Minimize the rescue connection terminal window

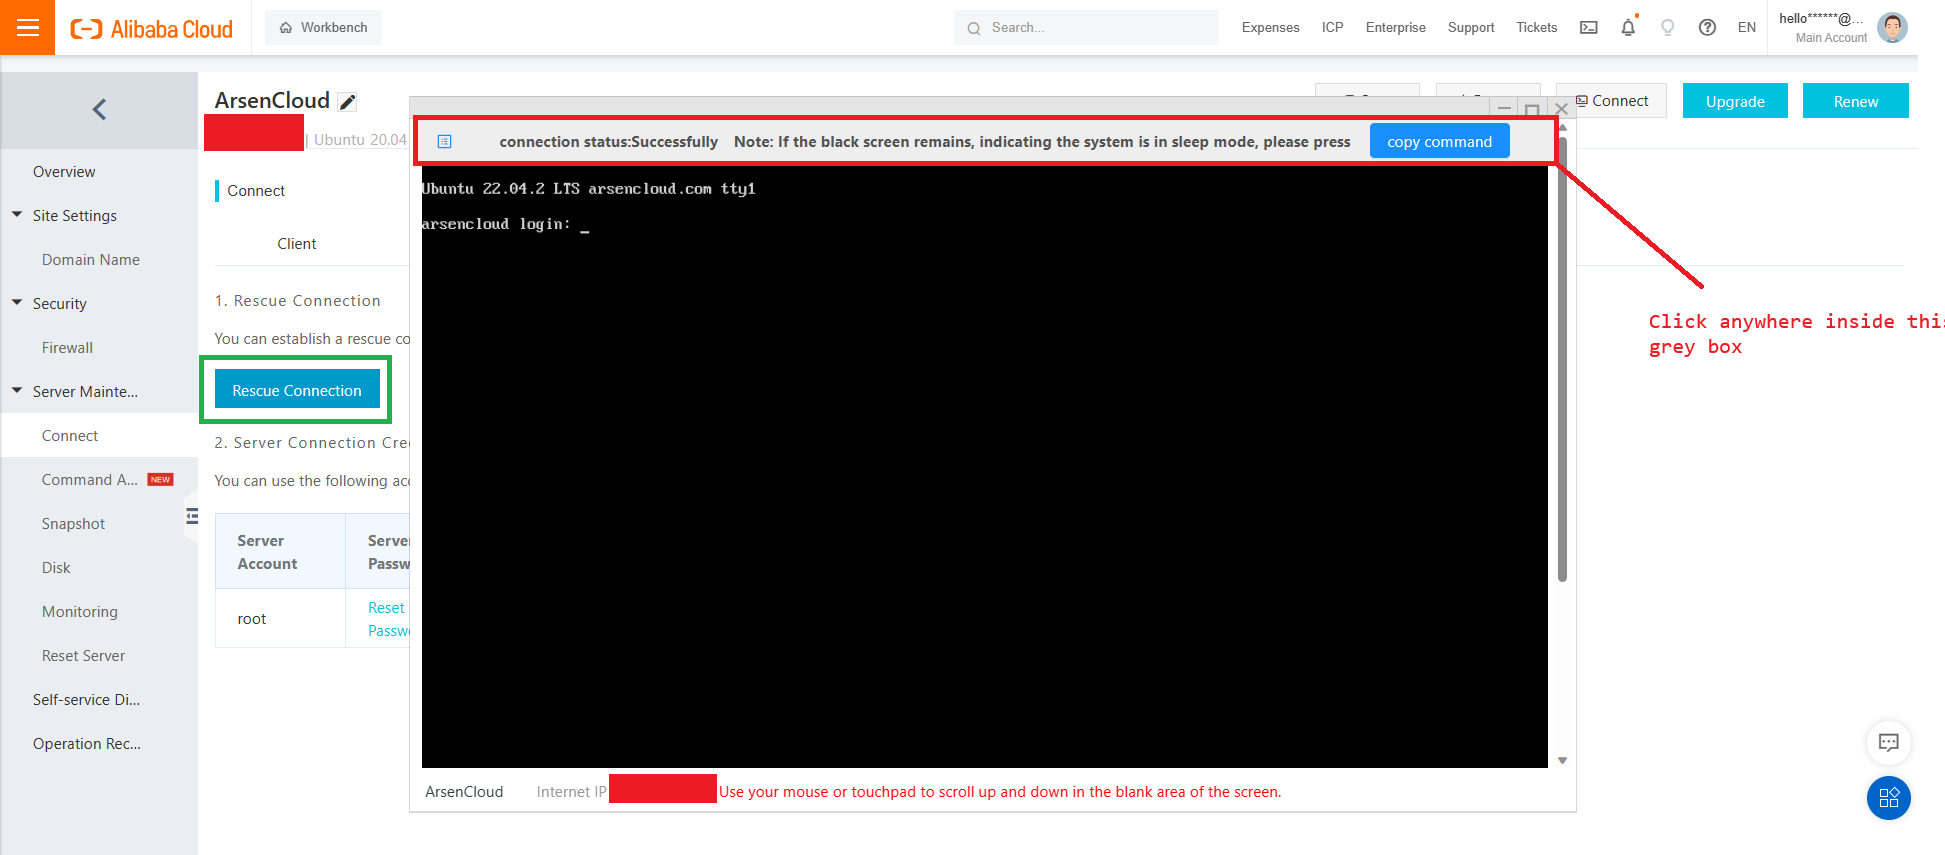(1504, 108)
